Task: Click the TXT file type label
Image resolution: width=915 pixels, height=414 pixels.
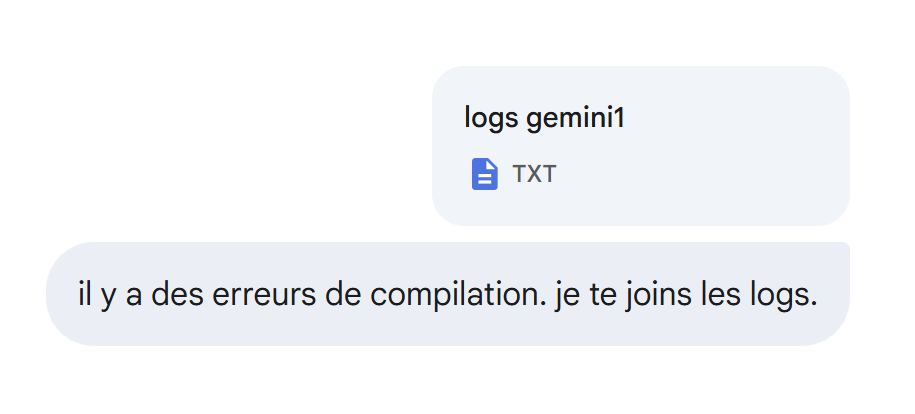Action: (x=534, y=174)
